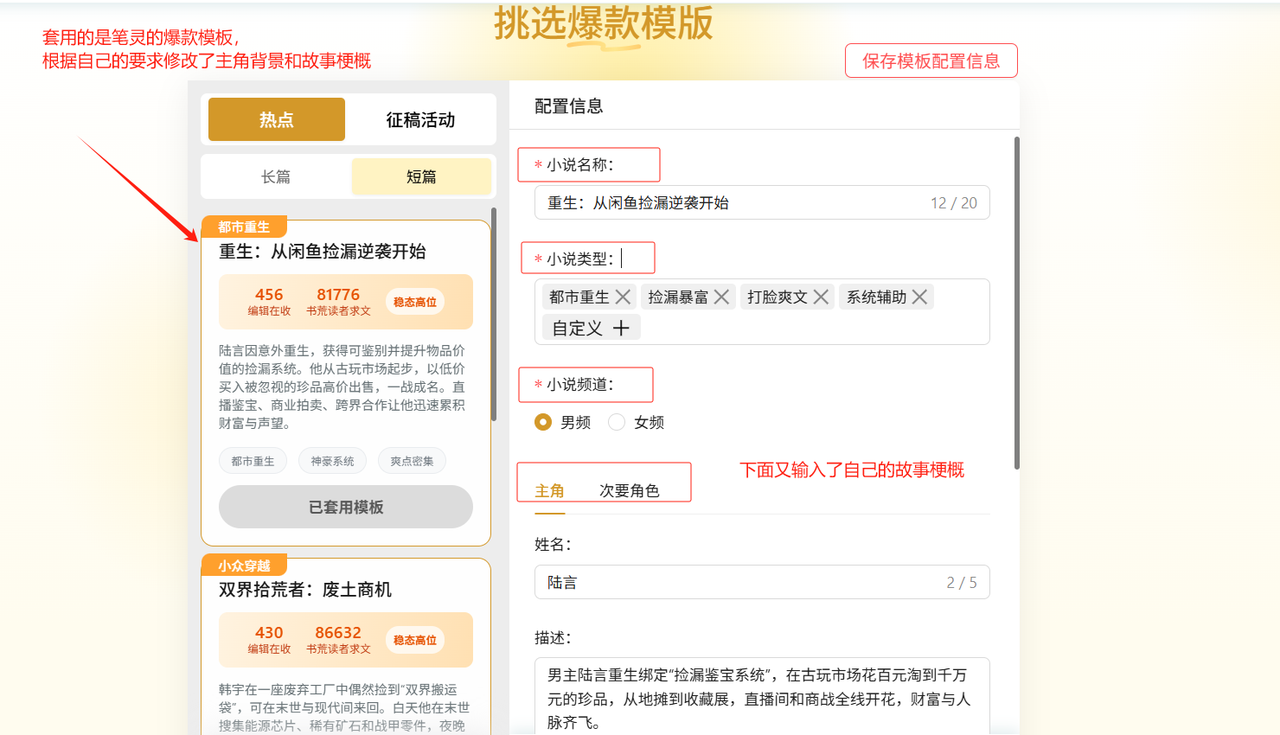Click the 配置信息 panel scrollbar

[1017, 303]
